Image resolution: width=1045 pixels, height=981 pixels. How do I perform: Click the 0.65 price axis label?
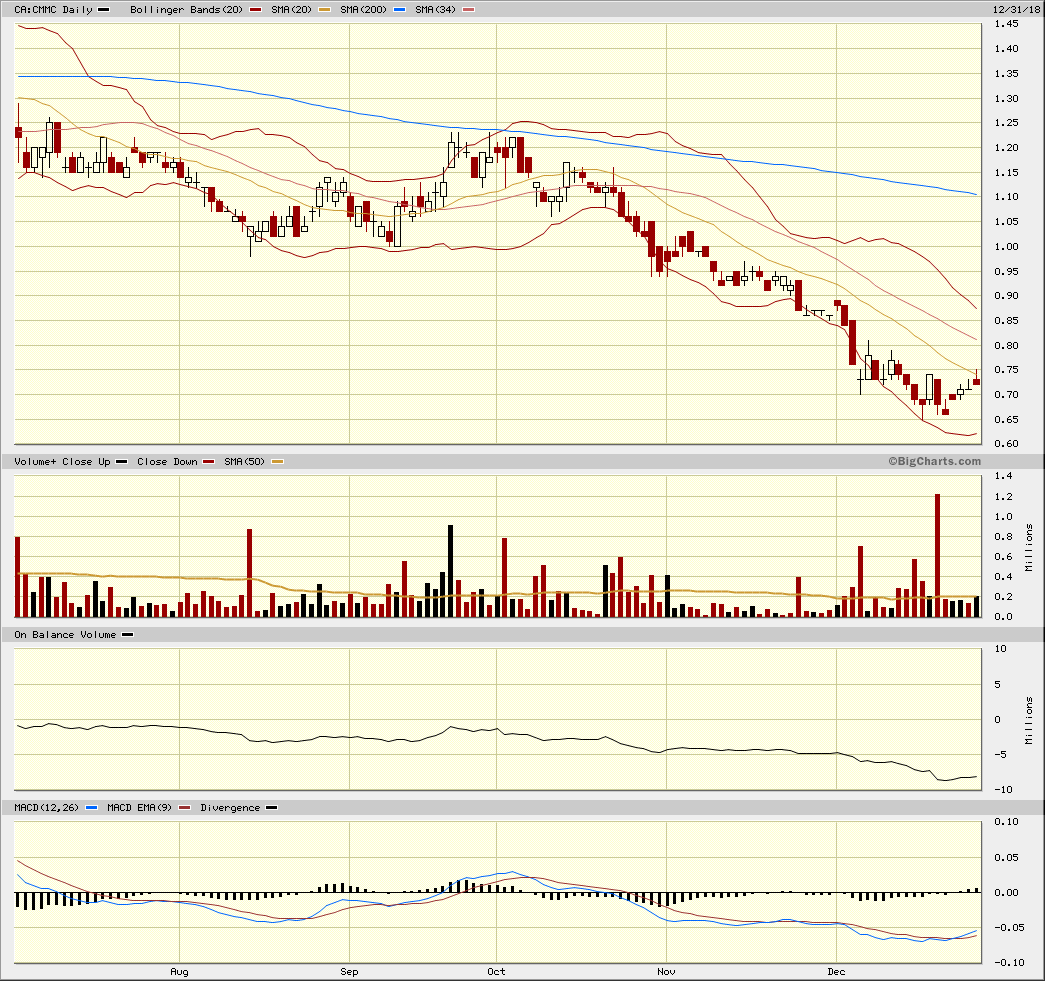[x=1006, y=420]
